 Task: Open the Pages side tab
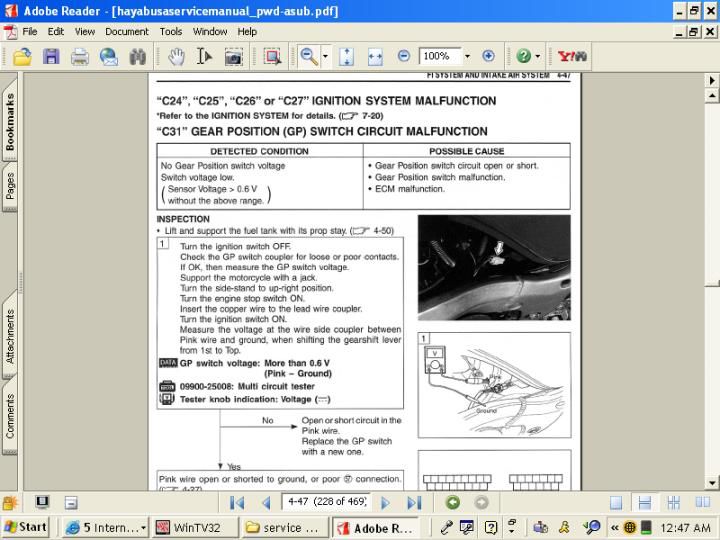tap(10, 186)
